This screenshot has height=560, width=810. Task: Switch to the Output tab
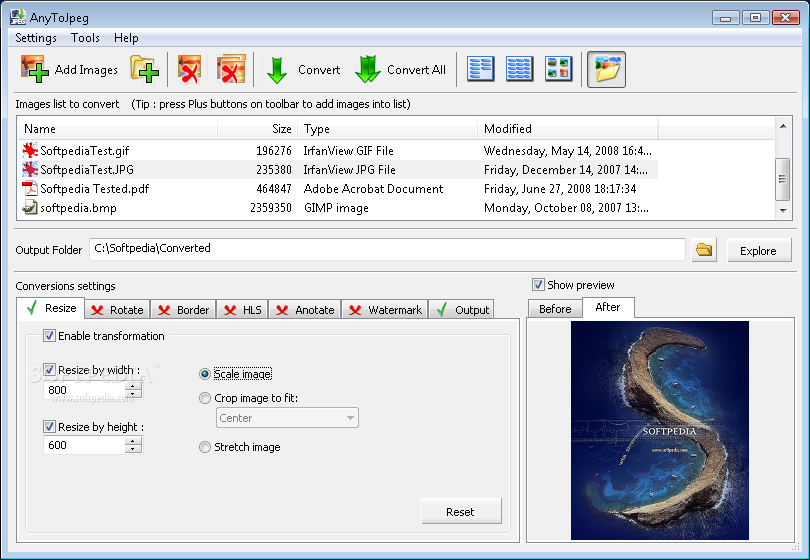pos(462,309)
